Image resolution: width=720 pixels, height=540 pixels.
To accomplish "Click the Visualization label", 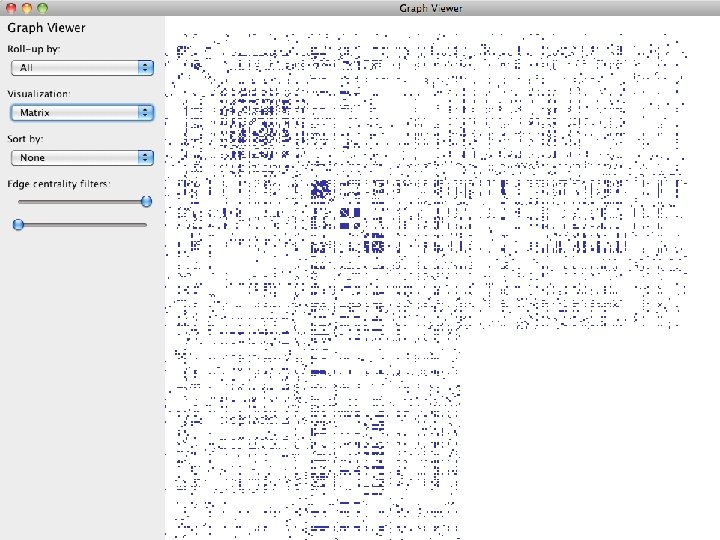I will click(39, 94).
